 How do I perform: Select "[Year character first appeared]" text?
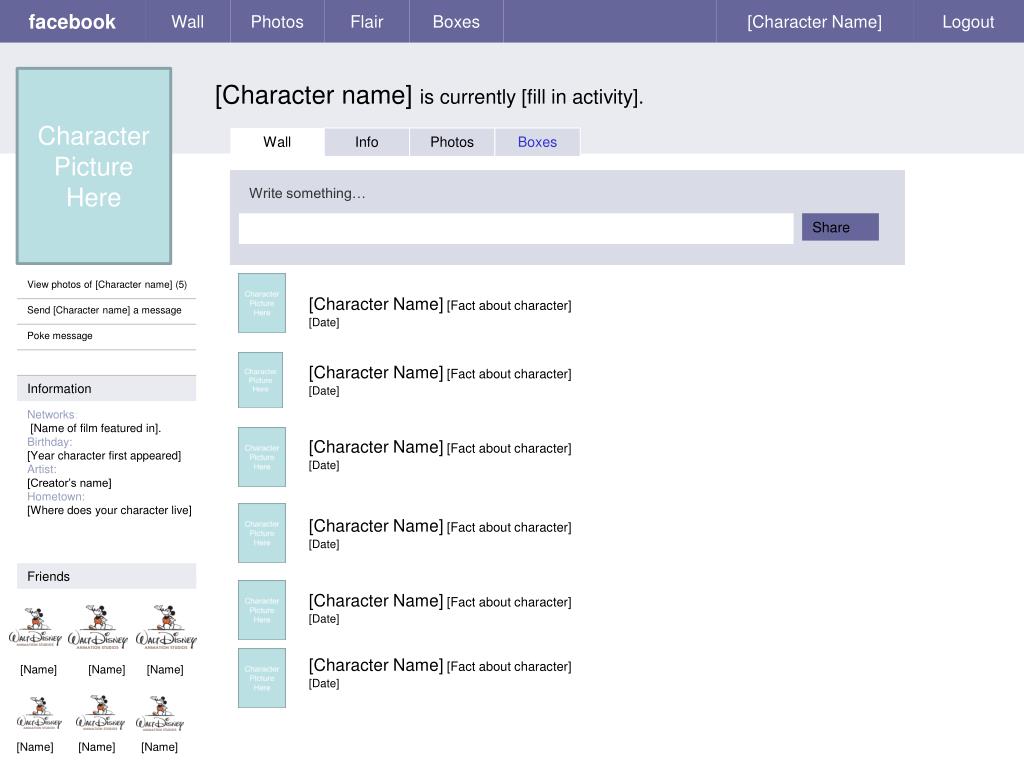[104, 456]
